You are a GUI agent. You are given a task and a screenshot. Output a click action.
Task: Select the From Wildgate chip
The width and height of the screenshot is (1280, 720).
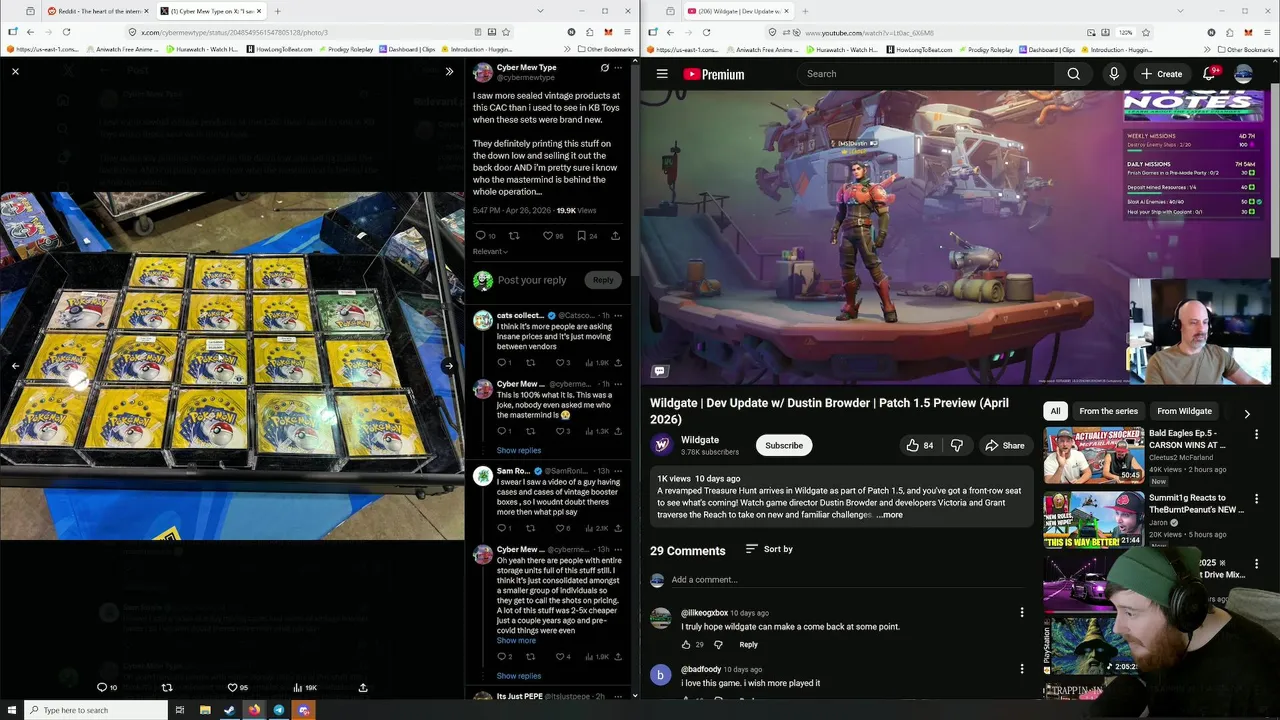[1184, 411]
